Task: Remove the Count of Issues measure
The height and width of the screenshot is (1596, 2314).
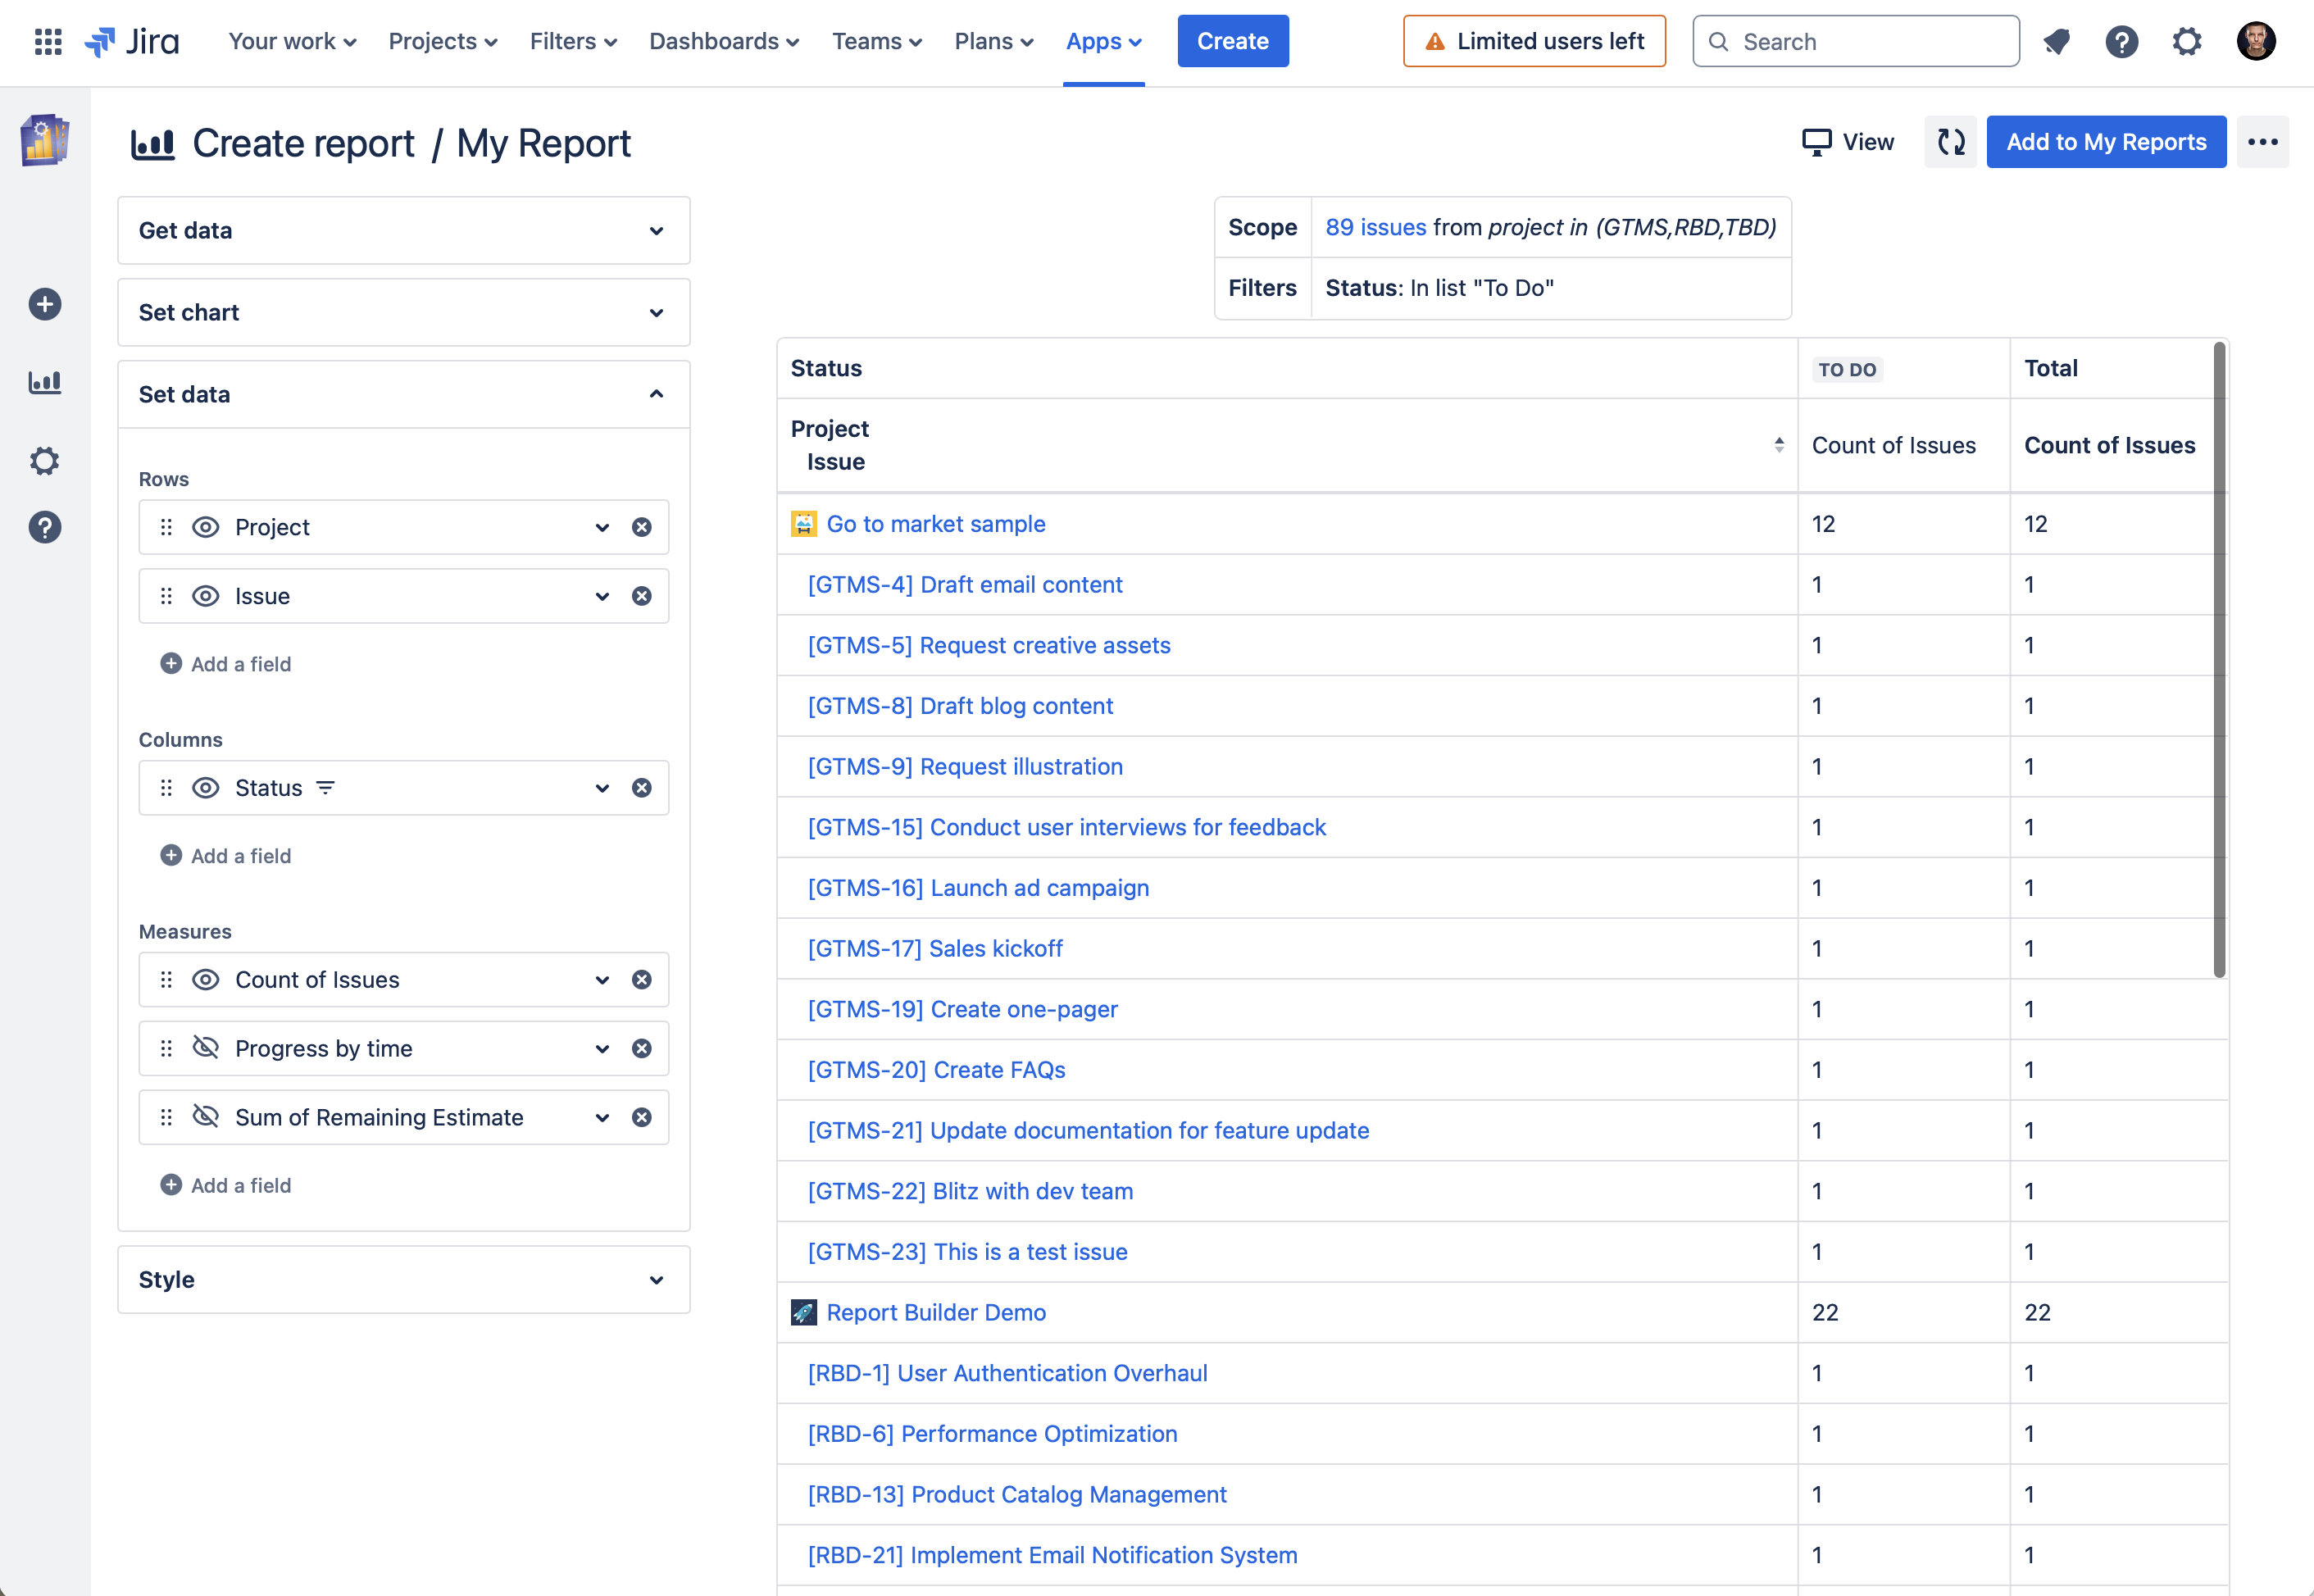Action: click(642, 980)
